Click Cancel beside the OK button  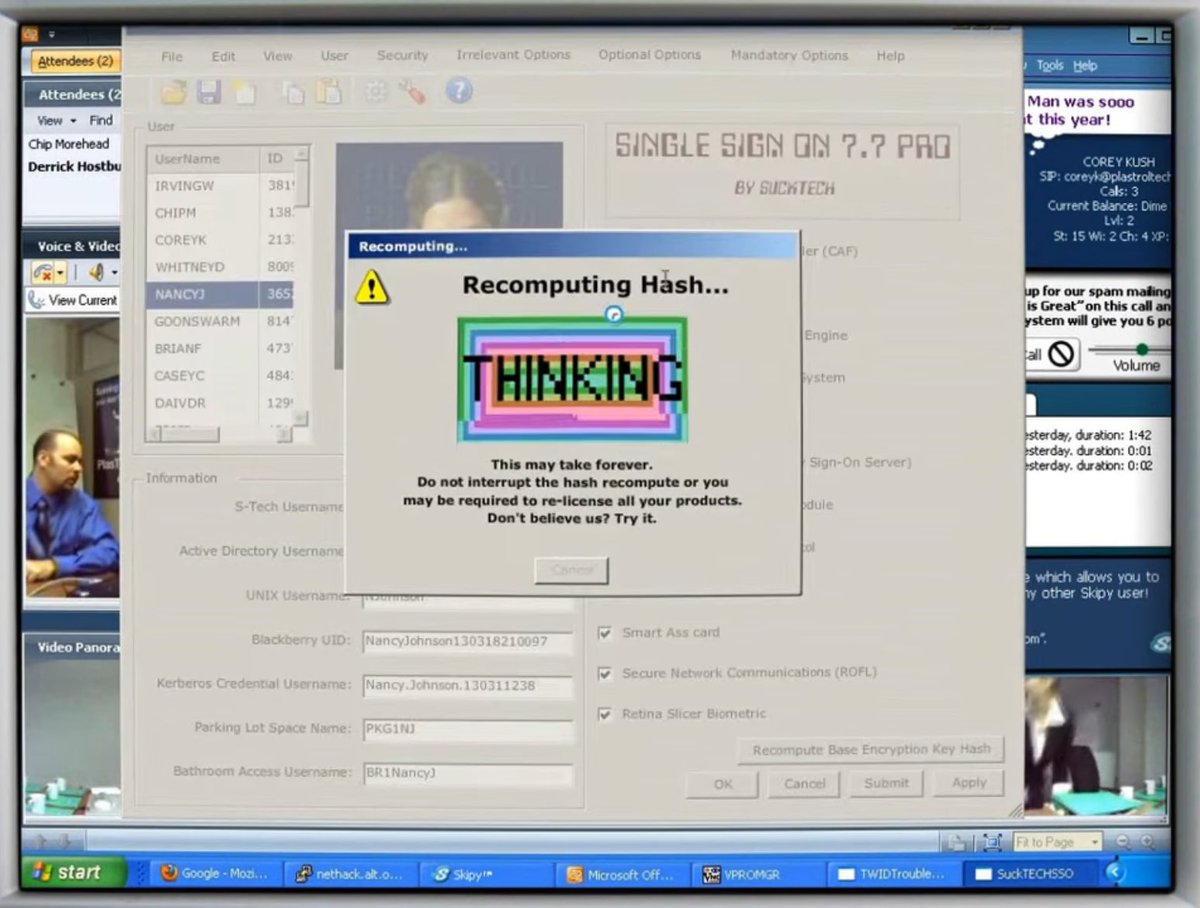coord(804,784)
